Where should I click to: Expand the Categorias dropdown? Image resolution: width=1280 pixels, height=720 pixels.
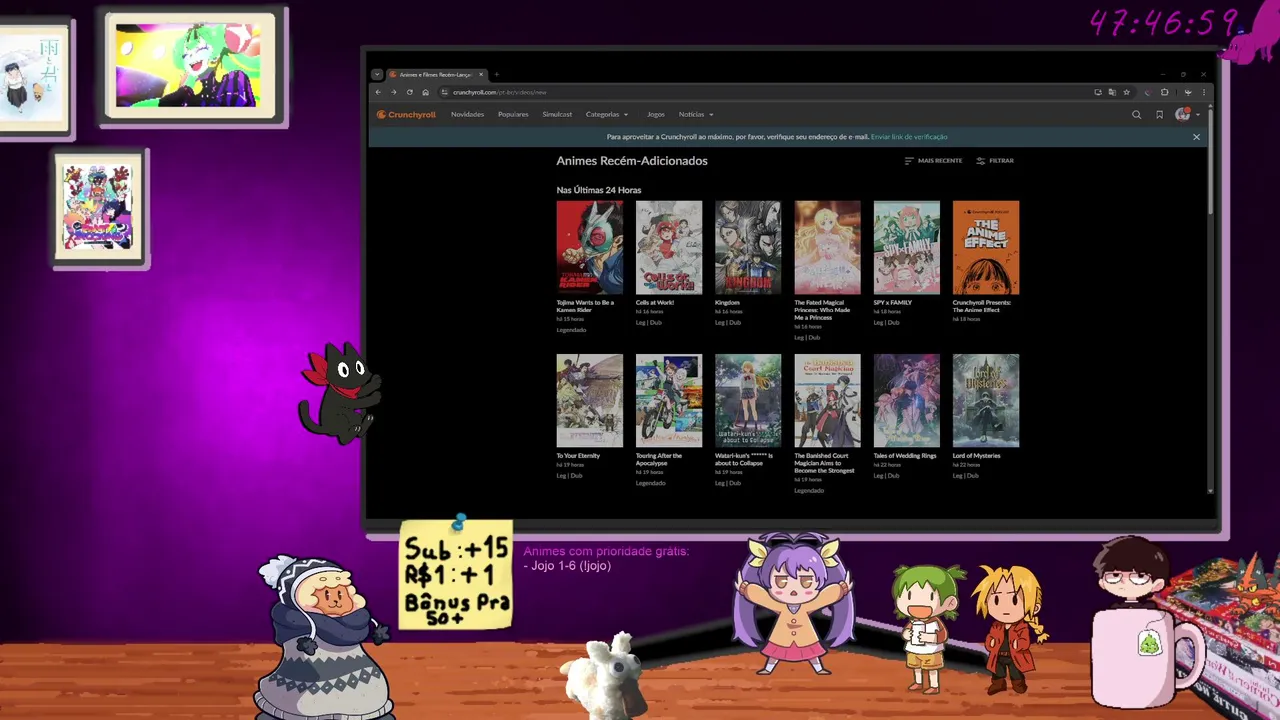pyautogui.click(x=607, y=115)
